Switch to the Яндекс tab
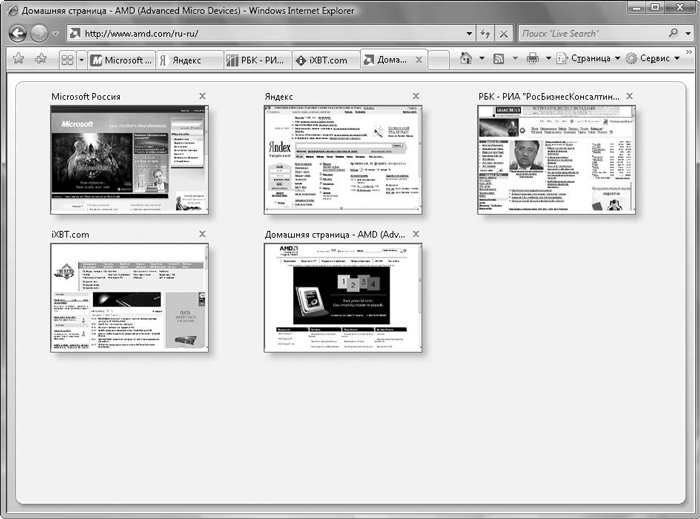The image size is (700, 519). pos(187,60)
